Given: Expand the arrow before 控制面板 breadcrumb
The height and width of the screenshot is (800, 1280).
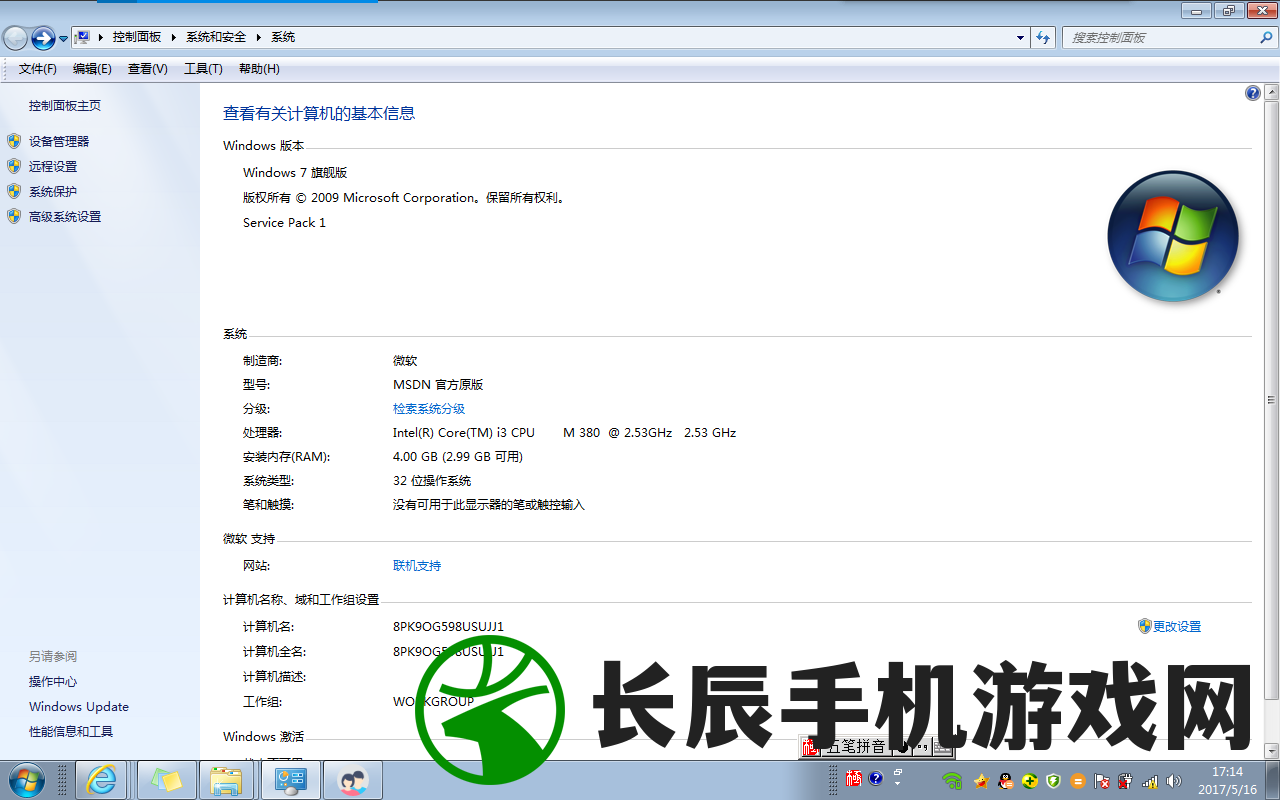Looking at the screenshot, I should (101, 37).
